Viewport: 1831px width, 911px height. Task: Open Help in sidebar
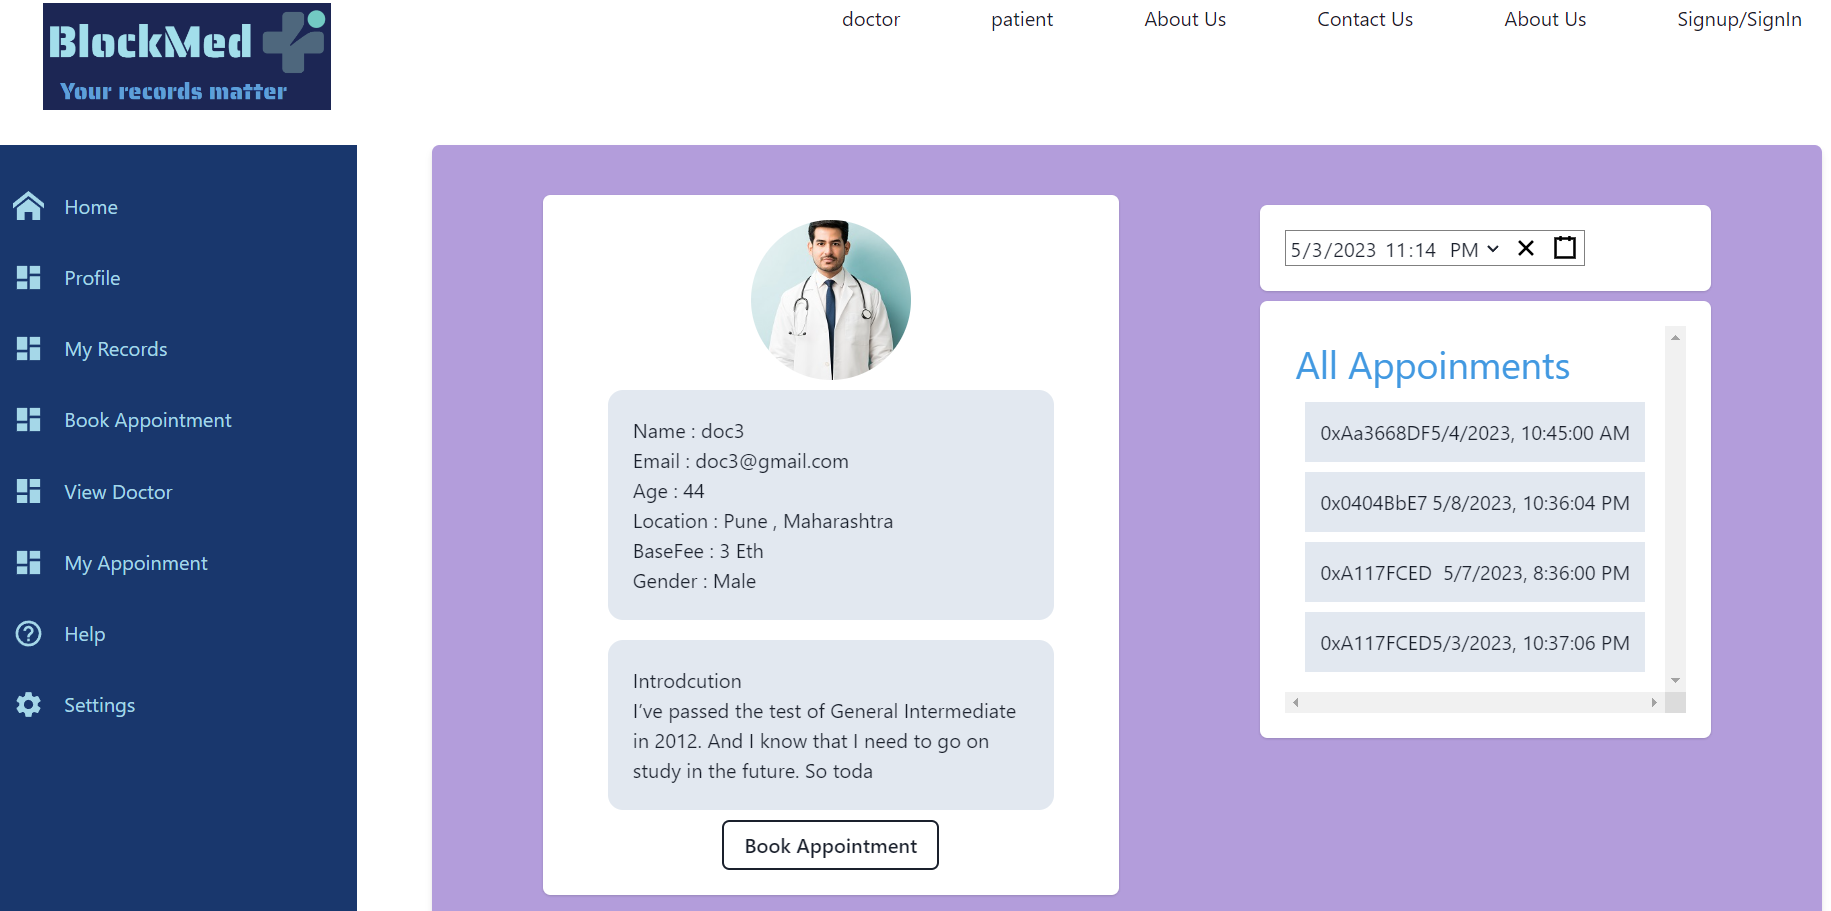[85, 634]
